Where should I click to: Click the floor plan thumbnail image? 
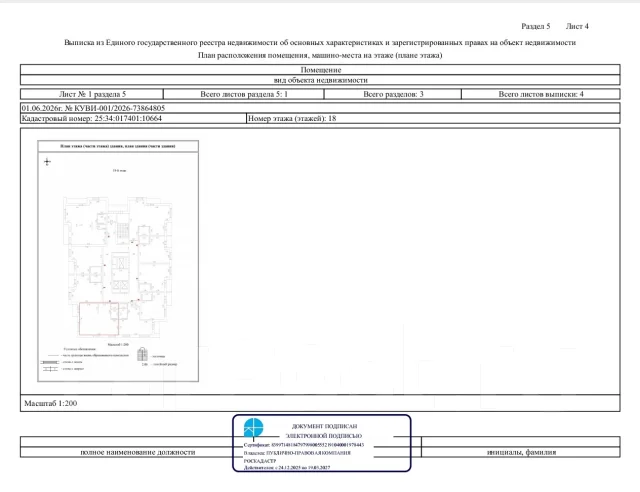pyautogui.click(x=118, y=261)
